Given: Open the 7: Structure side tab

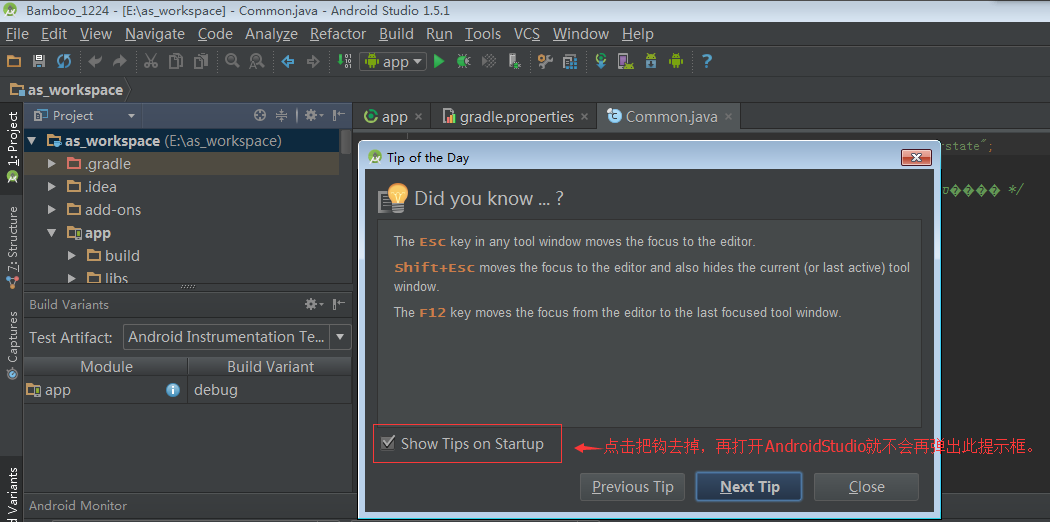Looking at the screenshot, I should (12, 246).
